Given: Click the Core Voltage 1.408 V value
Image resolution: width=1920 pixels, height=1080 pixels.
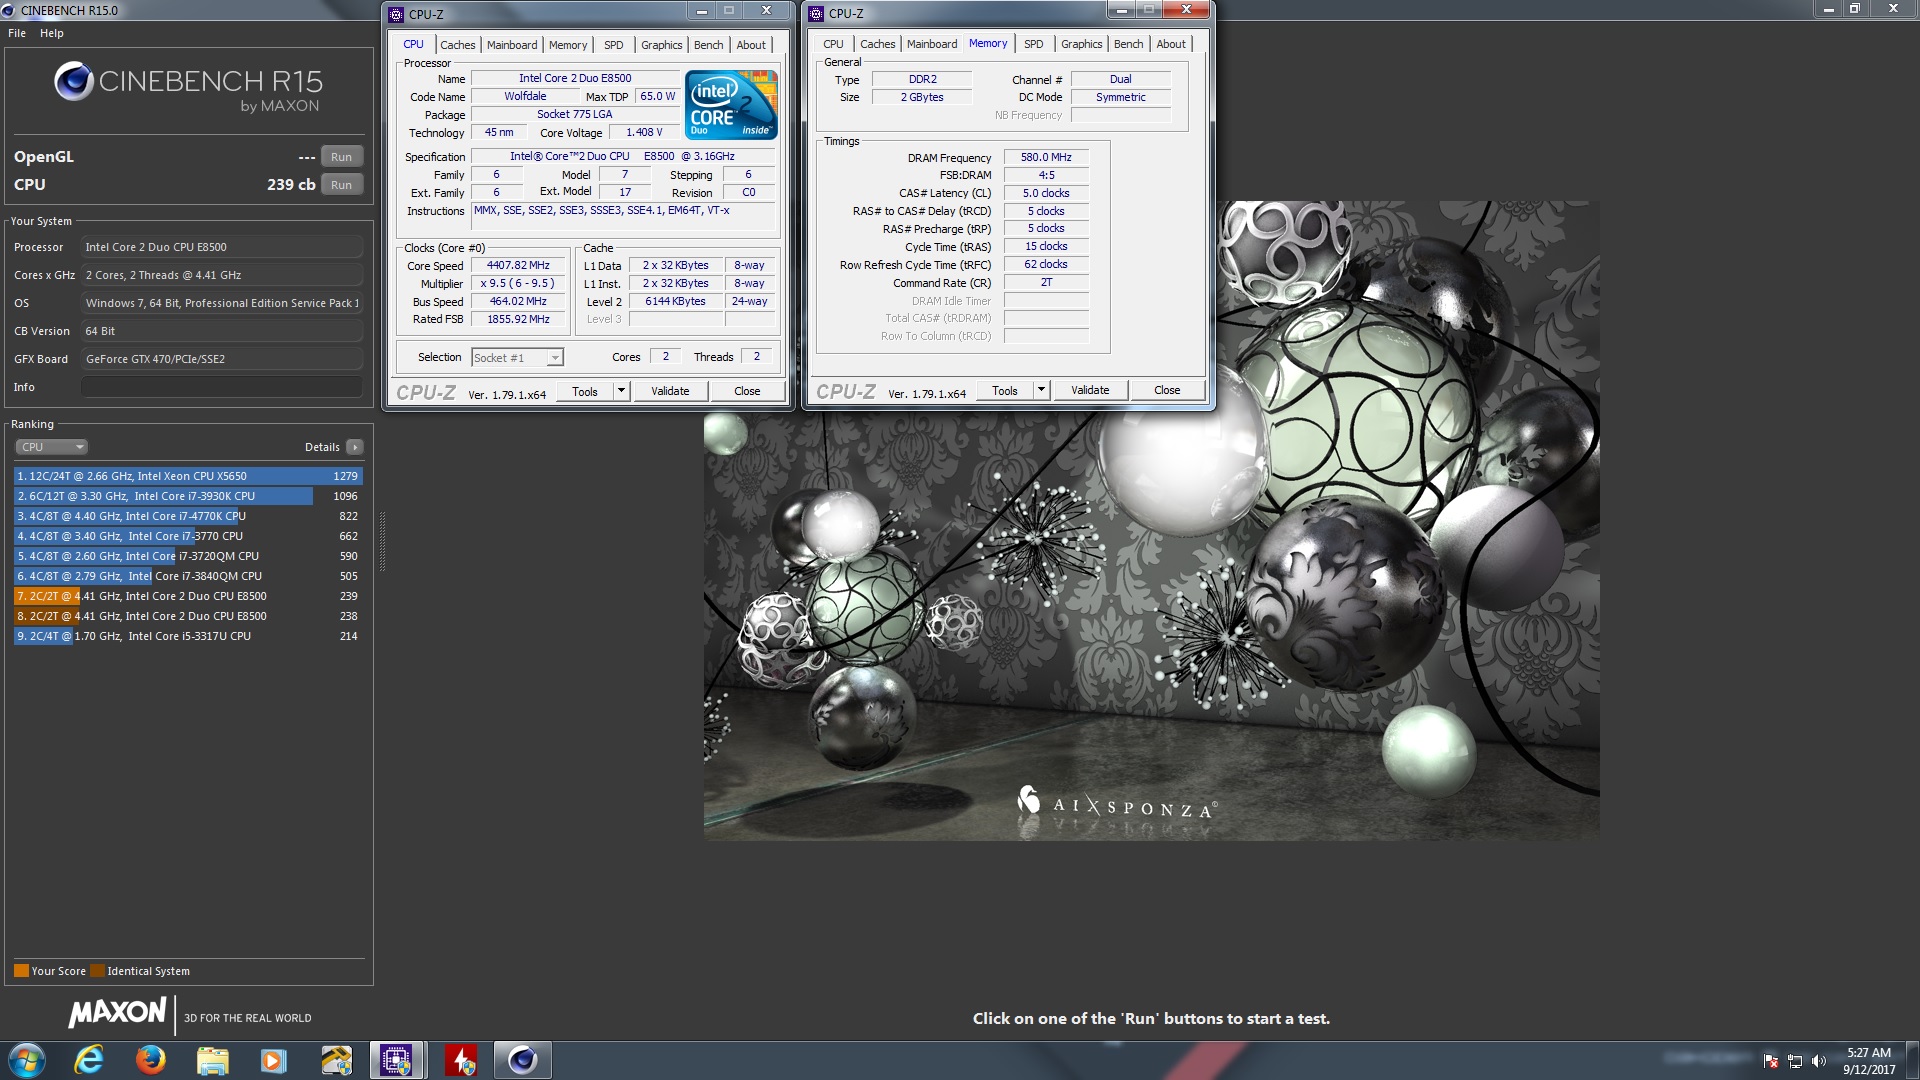Looking at the screenshot, I should click(x=644, y=133).
